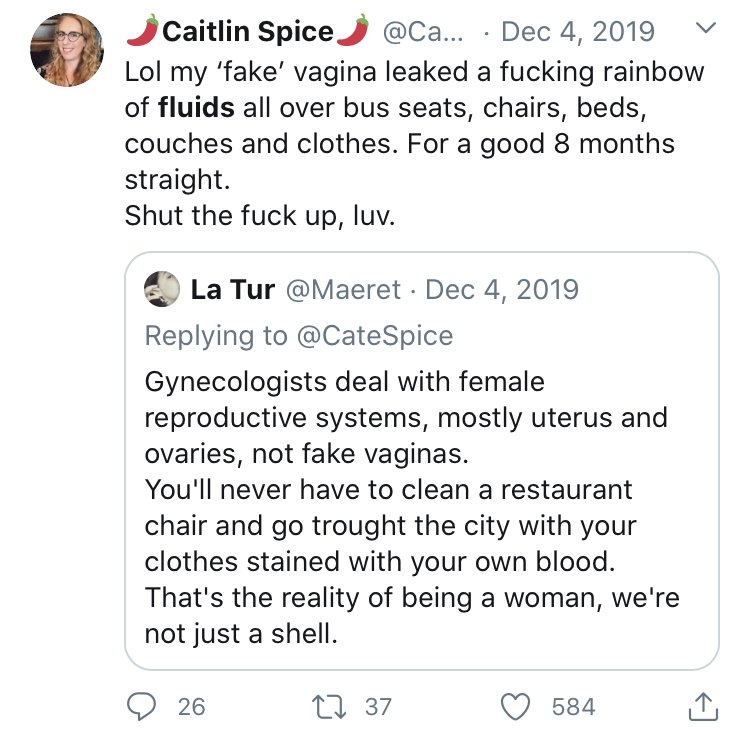Retweet using the retweet arrows icon
The width and height of the screenshot is (750, 734).
(x=329, y=707)
